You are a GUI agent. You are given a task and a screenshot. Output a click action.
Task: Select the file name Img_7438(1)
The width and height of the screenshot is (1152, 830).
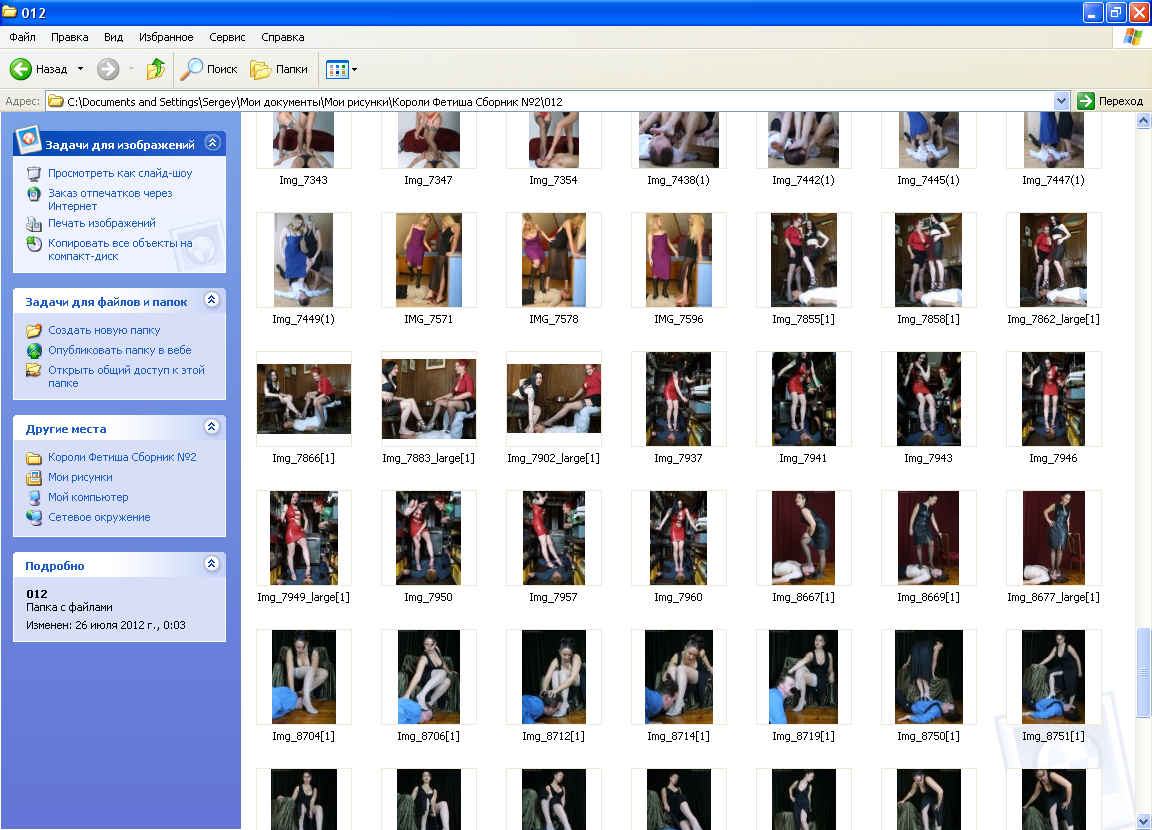click(678, 180)
